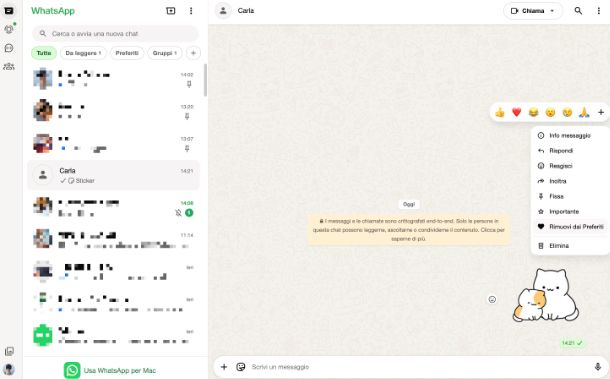Choose Elimina in the context menu
This screenshot has width=610, height=379.
pos(570,246)
